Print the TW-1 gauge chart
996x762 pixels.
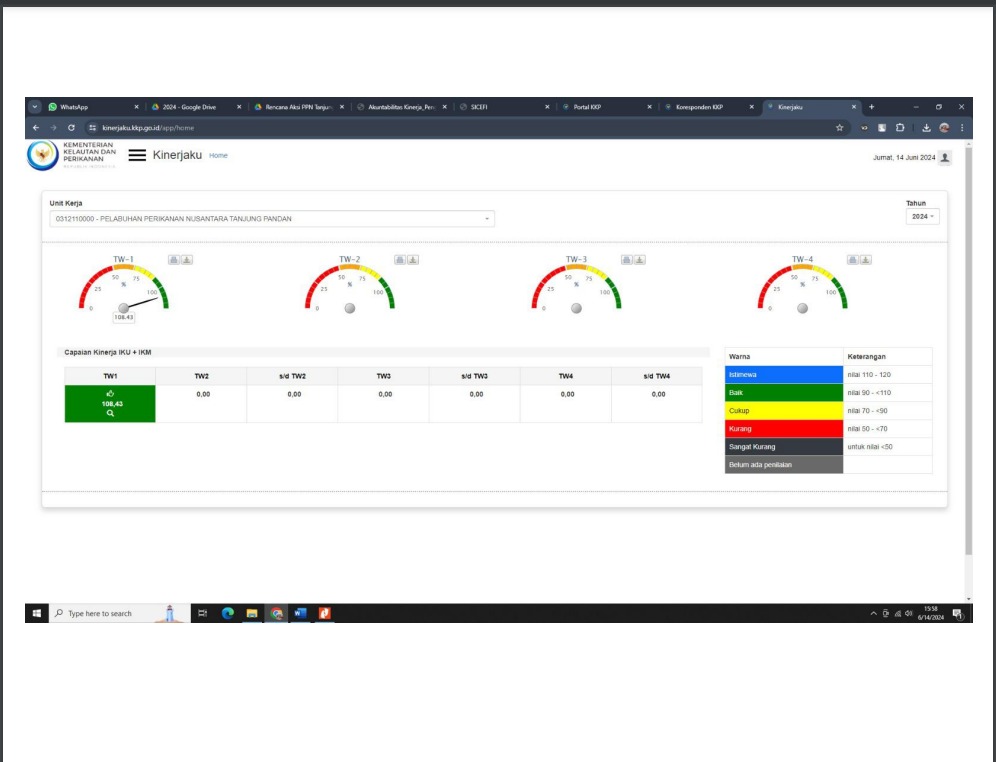[174, 260]
